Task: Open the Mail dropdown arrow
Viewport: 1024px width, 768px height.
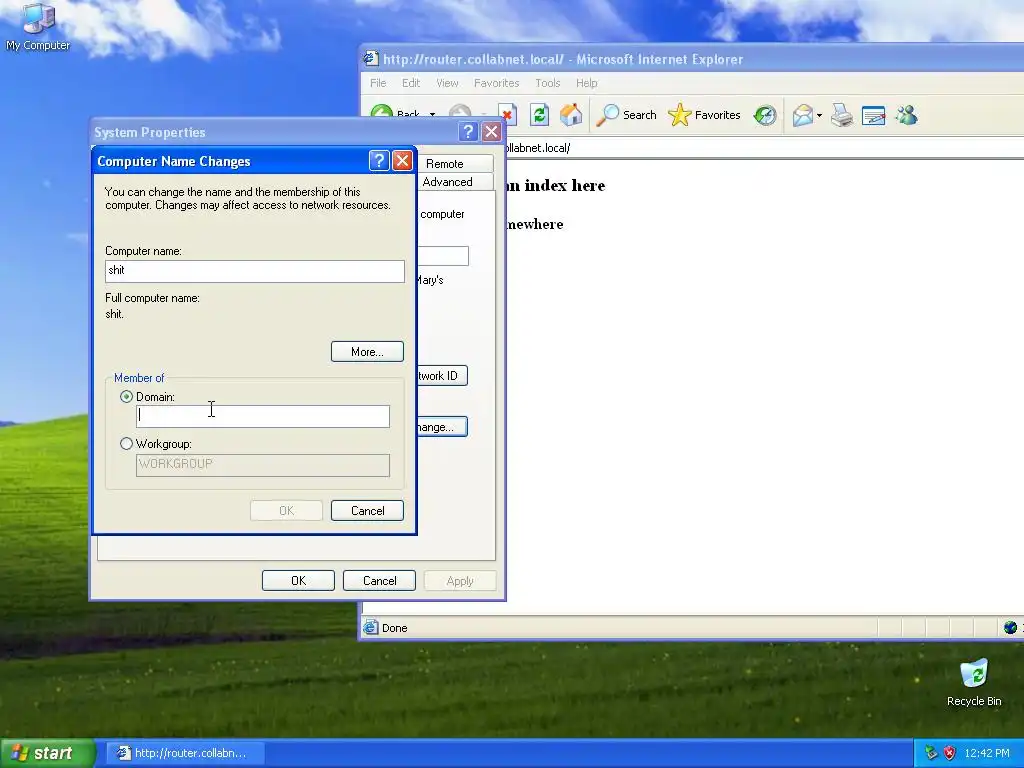Action: coord(819,116)
